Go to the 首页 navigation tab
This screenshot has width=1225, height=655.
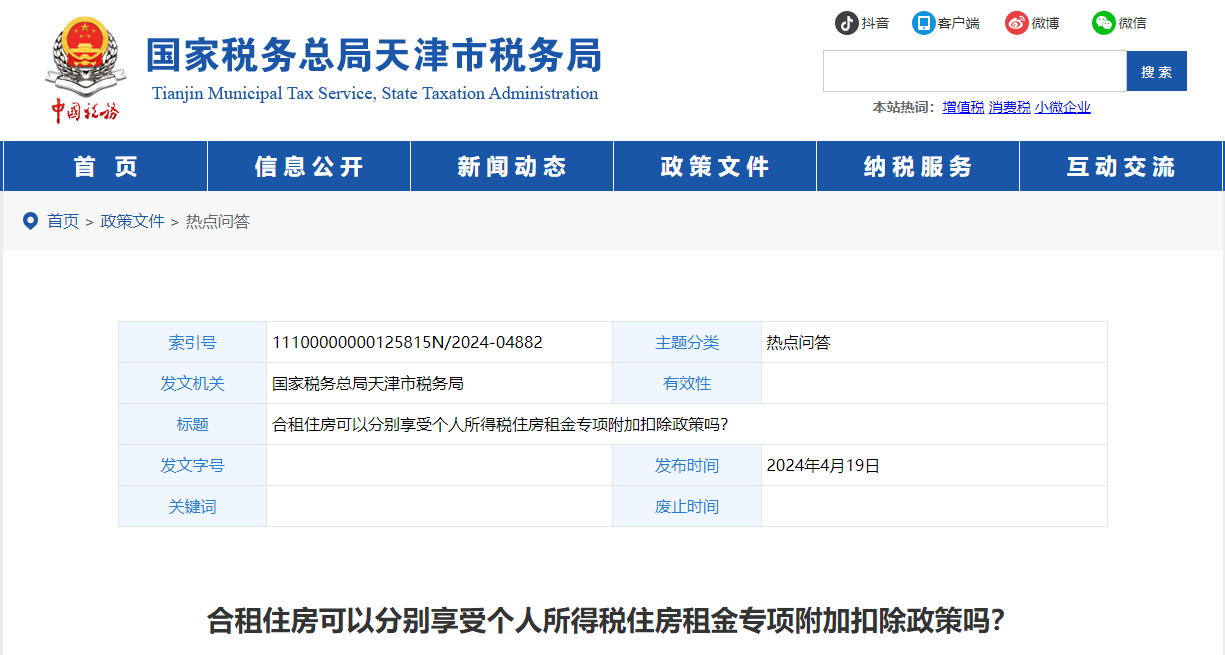click(105, 167)
